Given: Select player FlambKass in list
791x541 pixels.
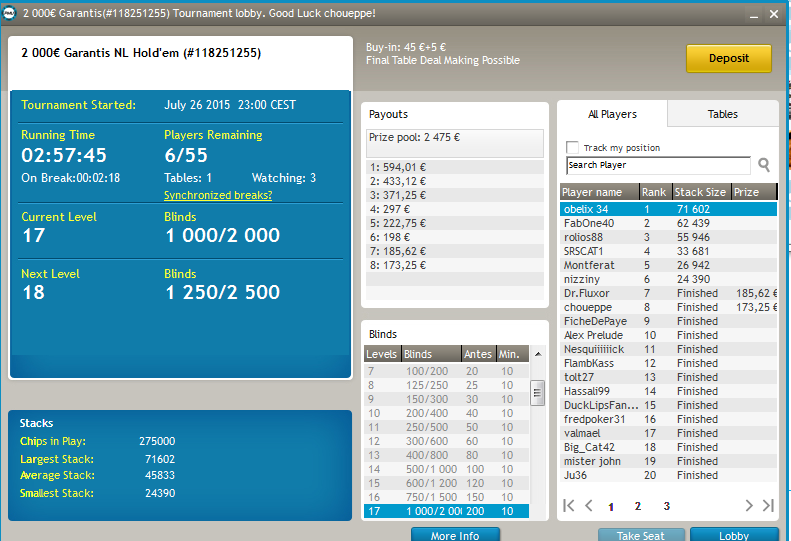Looking at the screenshot, I should click(668, 363).
